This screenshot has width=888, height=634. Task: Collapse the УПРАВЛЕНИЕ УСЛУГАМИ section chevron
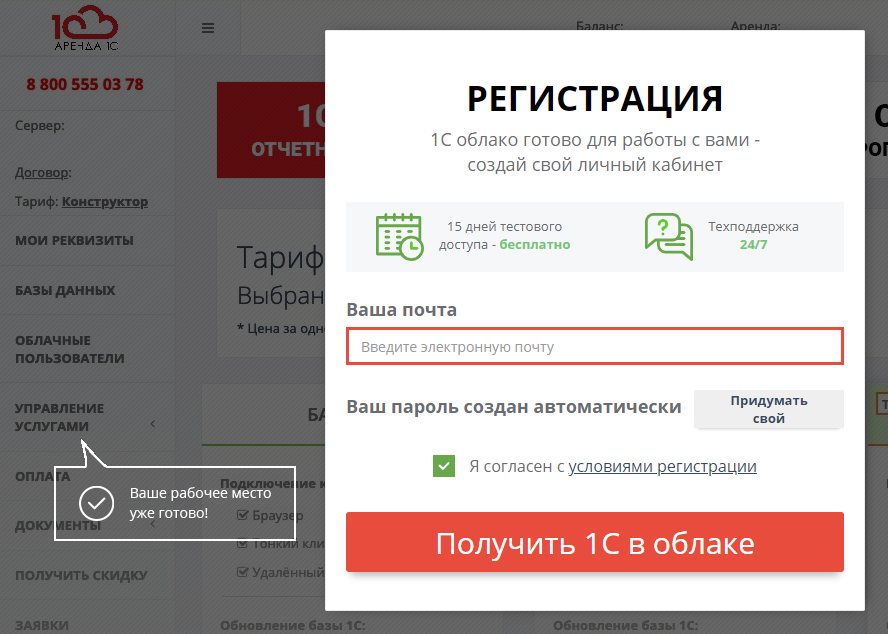click(x=152, y=423)
